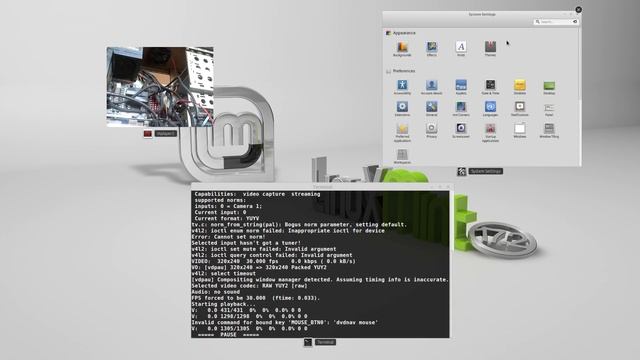Open the Window Tiling settings icon
The width and height of the screenshot is (640, 360).
[x=549, y=130]
